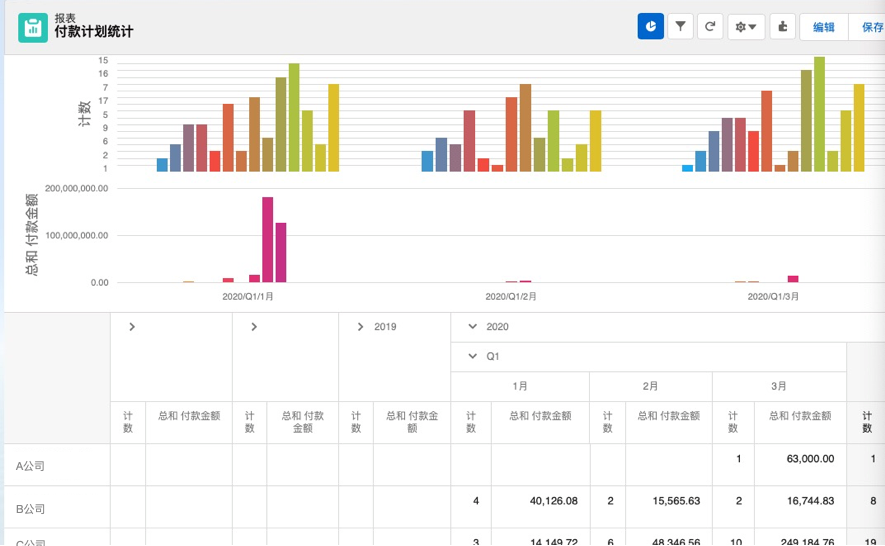
Task: Click the report clipboard icon
Action: [33, 28]
